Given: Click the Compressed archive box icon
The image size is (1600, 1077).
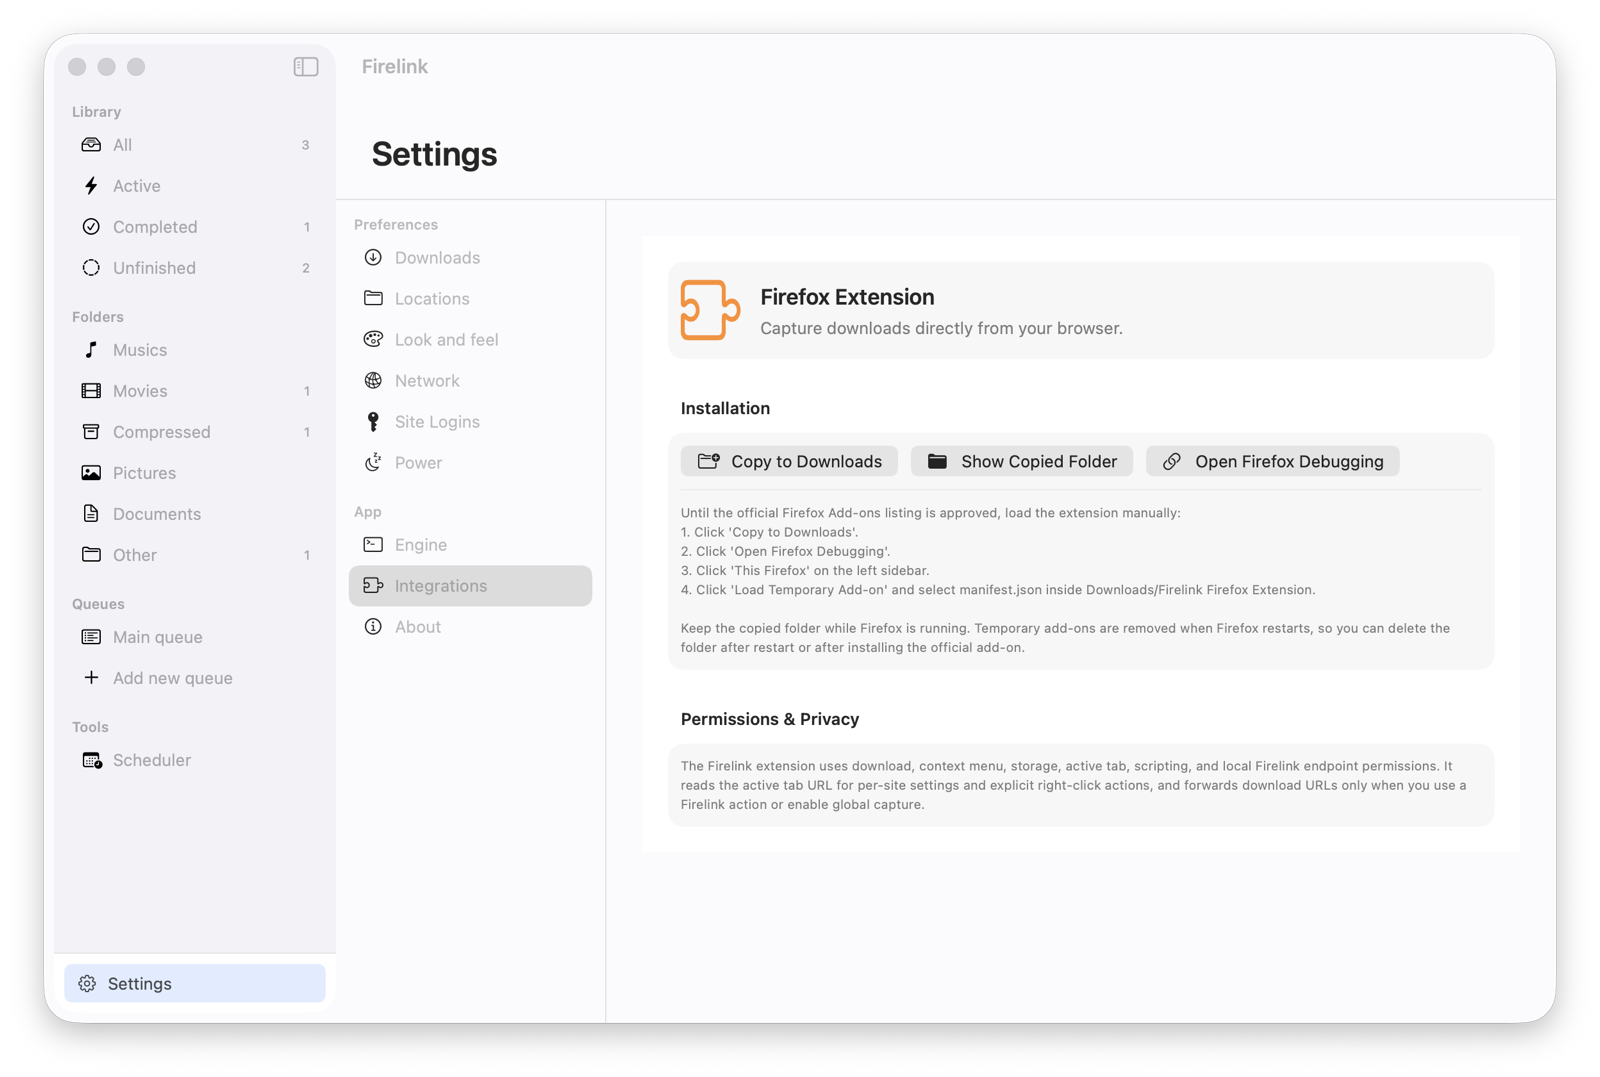Looking at the screenshot, I should 91,432.
